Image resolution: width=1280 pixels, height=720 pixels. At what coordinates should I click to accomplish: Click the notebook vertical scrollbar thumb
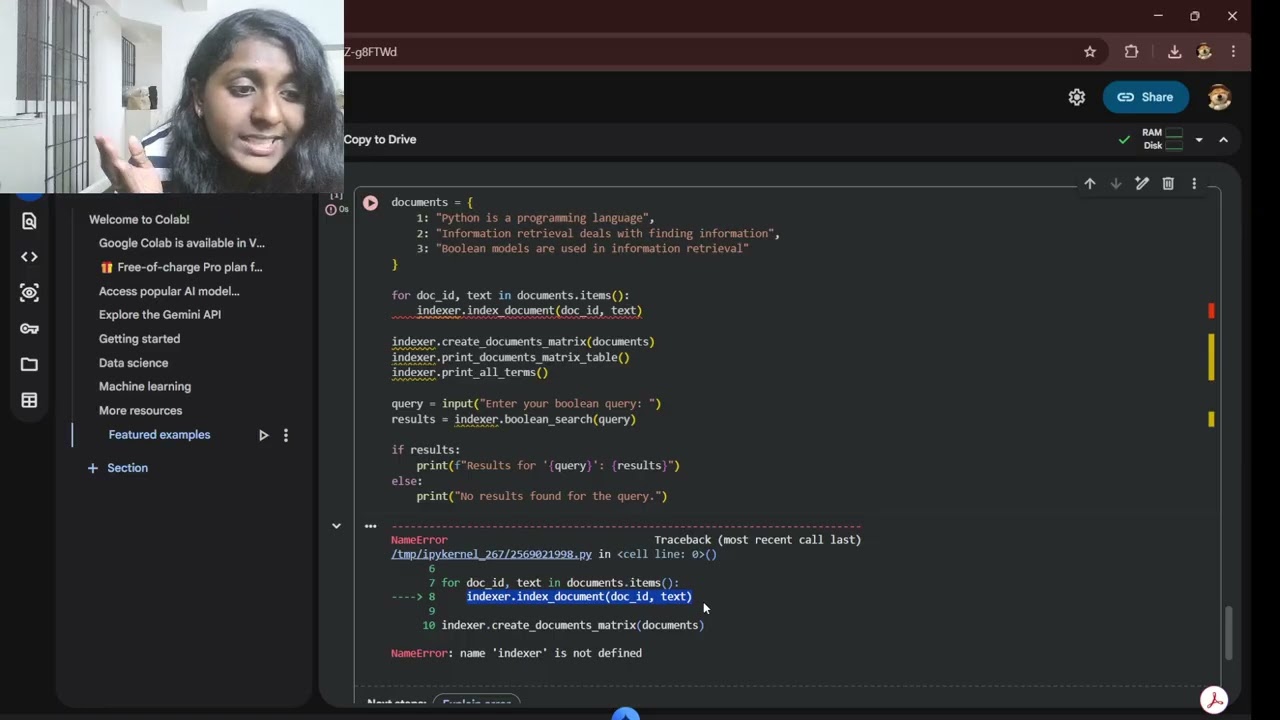pos(1229,632)
